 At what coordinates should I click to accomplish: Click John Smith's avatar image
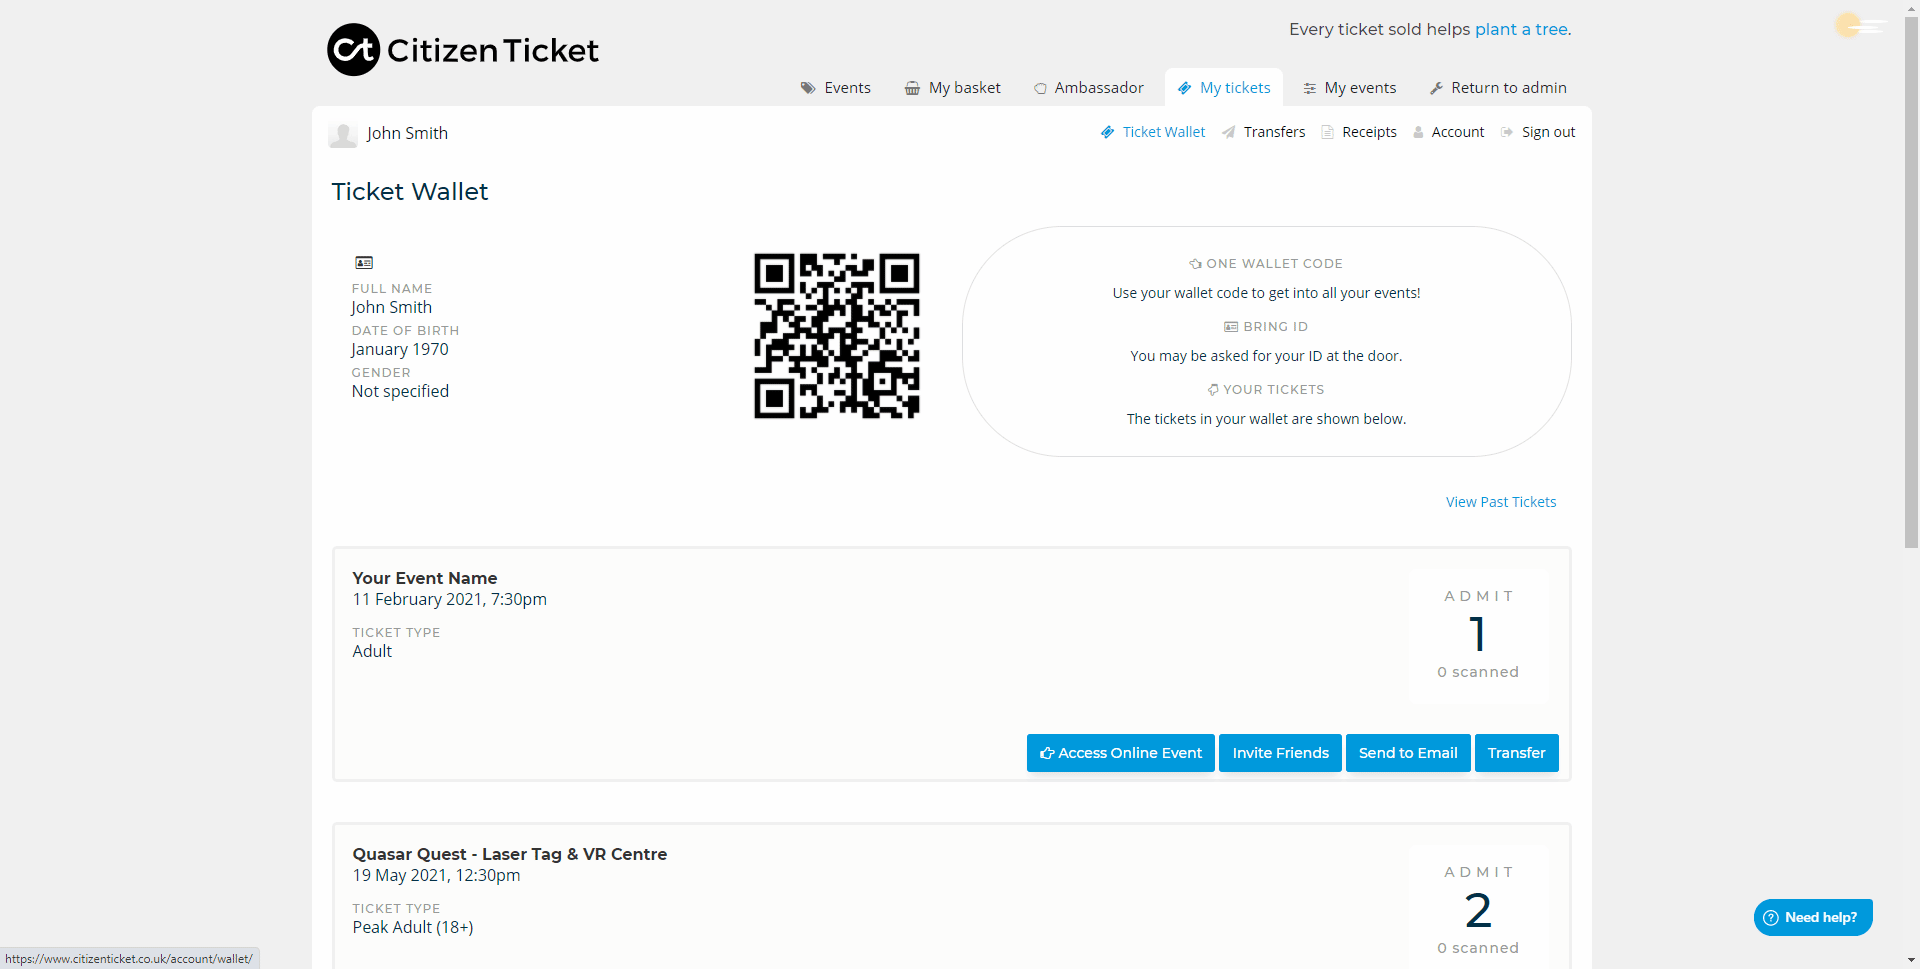(343, 134)
